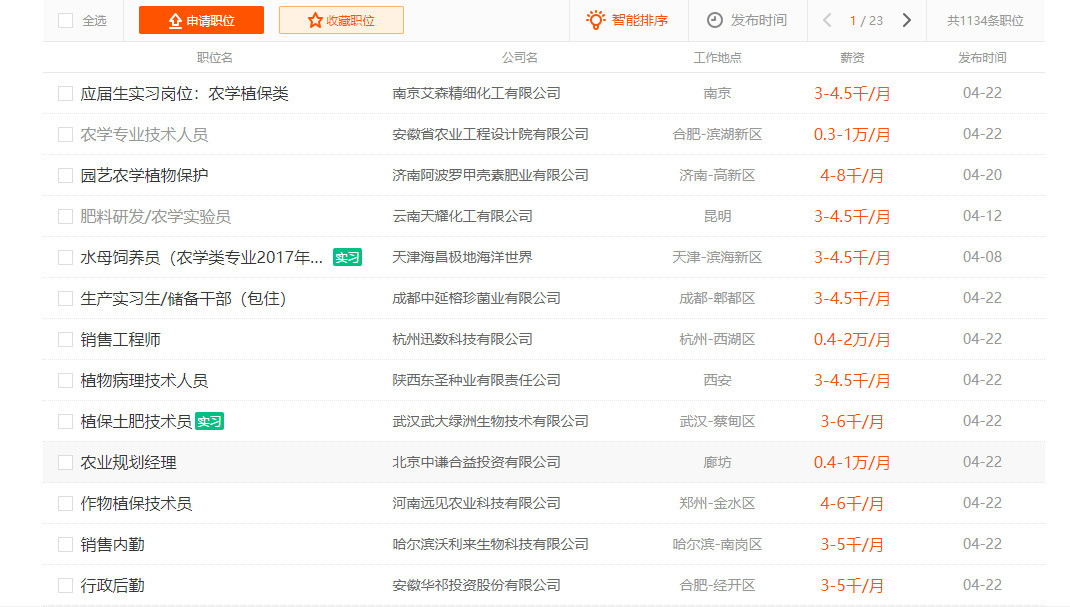Screen dimensions: 1070x607
Task: Check box for 水母饲养员 row
Action: coord(66,257)
